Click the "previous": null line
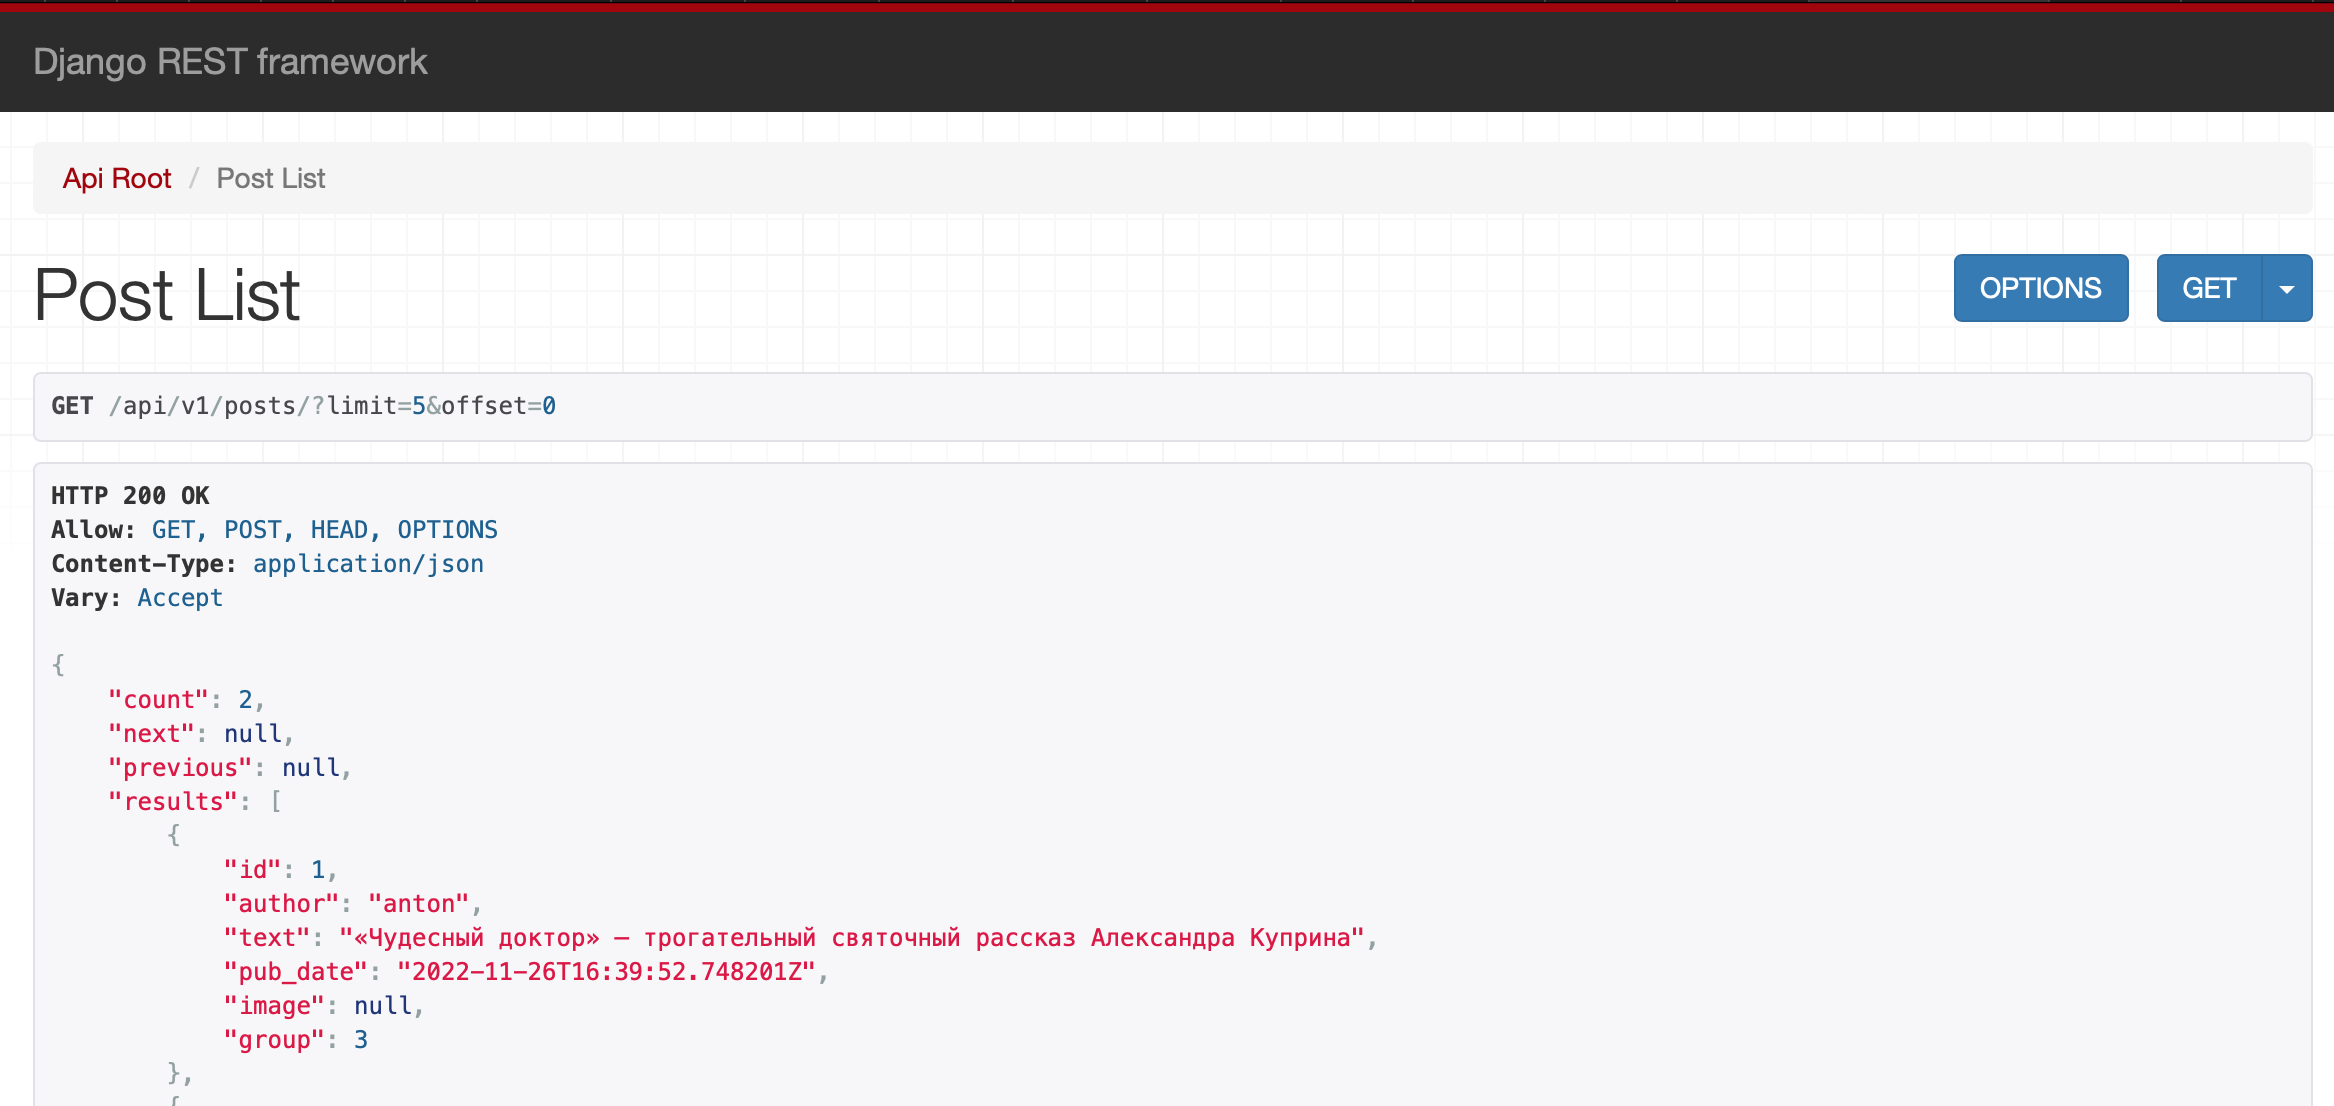Image resolution: width=2334 pixels, height=1106 pixels. coord(230,768)
